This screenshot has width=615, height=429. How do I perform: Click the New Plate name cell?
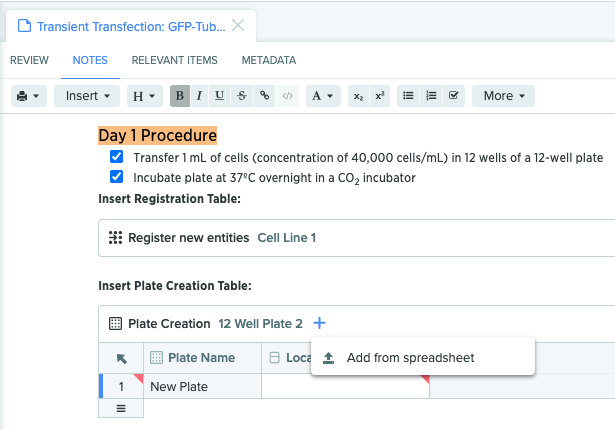pyautogui.click(x=202, y=386)
